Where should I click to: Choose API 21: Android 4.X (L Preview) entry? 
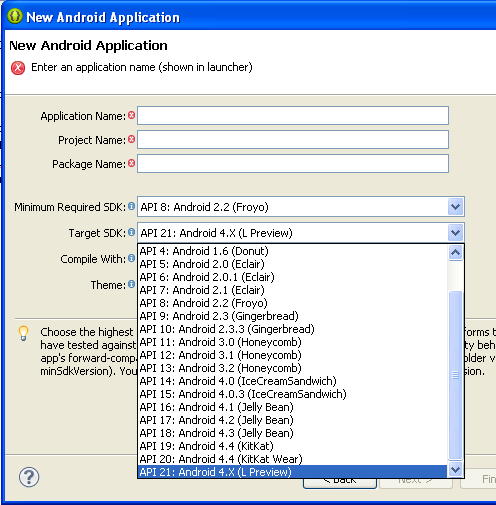pos(292,472)
